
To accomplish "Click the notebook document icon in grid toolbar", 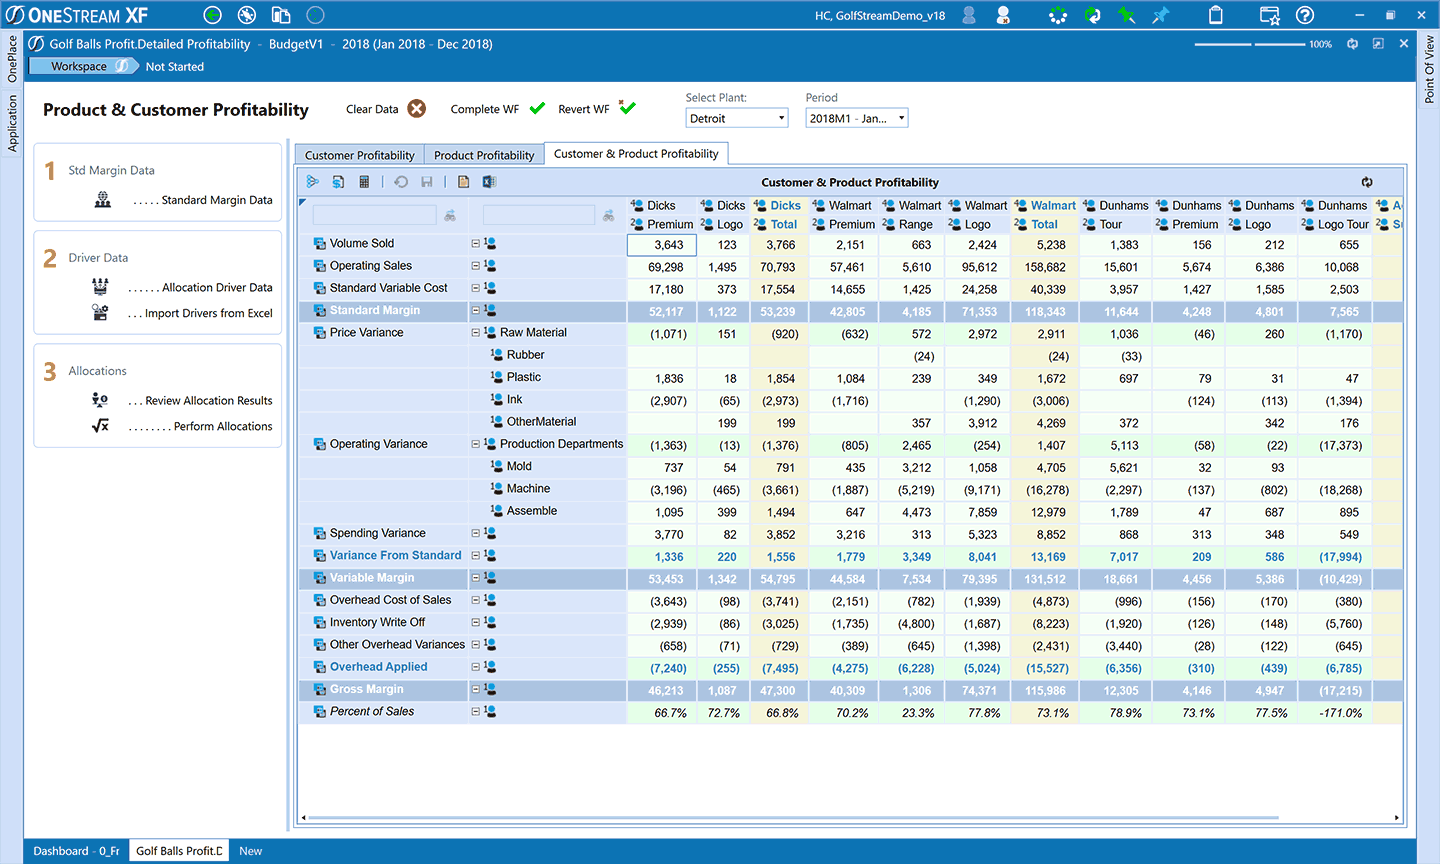I will (x=463, y=182).
